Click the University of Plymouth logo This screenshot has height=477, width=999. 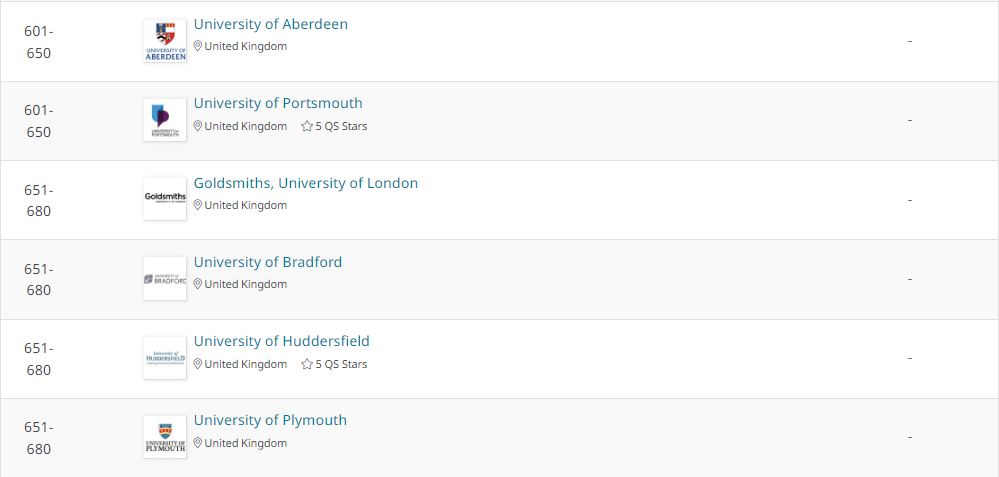point(165,436)
